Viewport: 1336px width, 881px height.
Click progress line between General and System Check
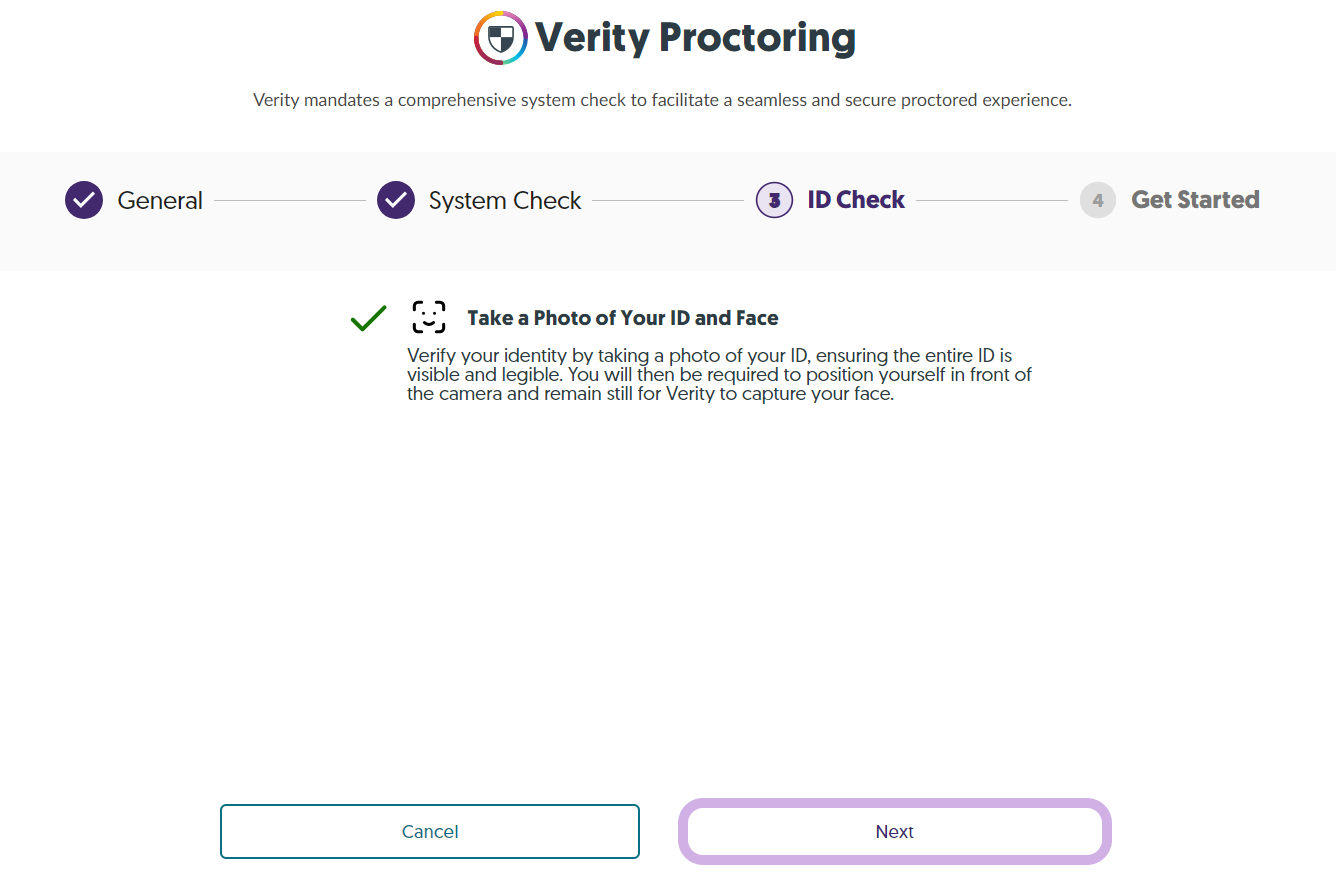coord(290,200)
